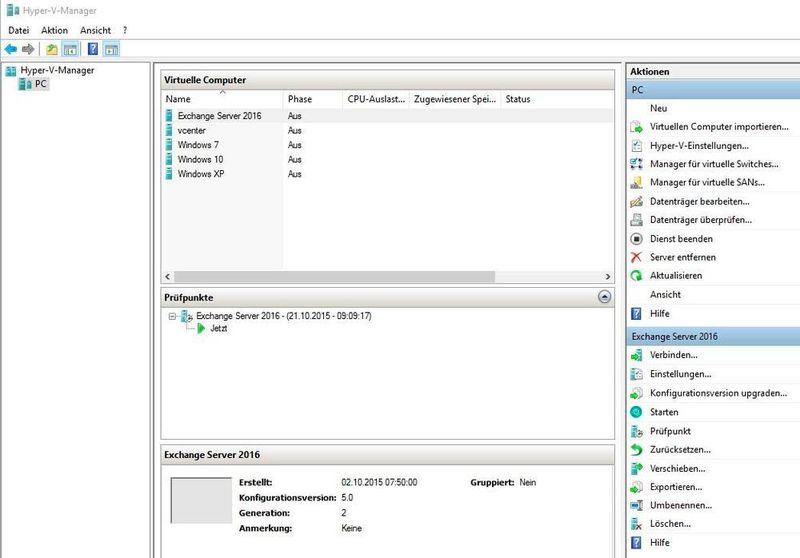Click the Umbenennen icon
The width and height of the screenshot is (800, 558).
[636, 505]
